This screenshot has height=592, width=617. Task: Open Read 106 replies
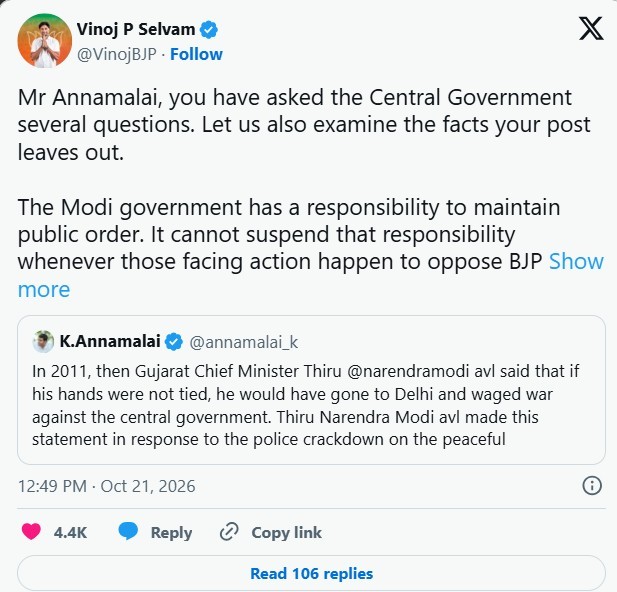point(311,574)
